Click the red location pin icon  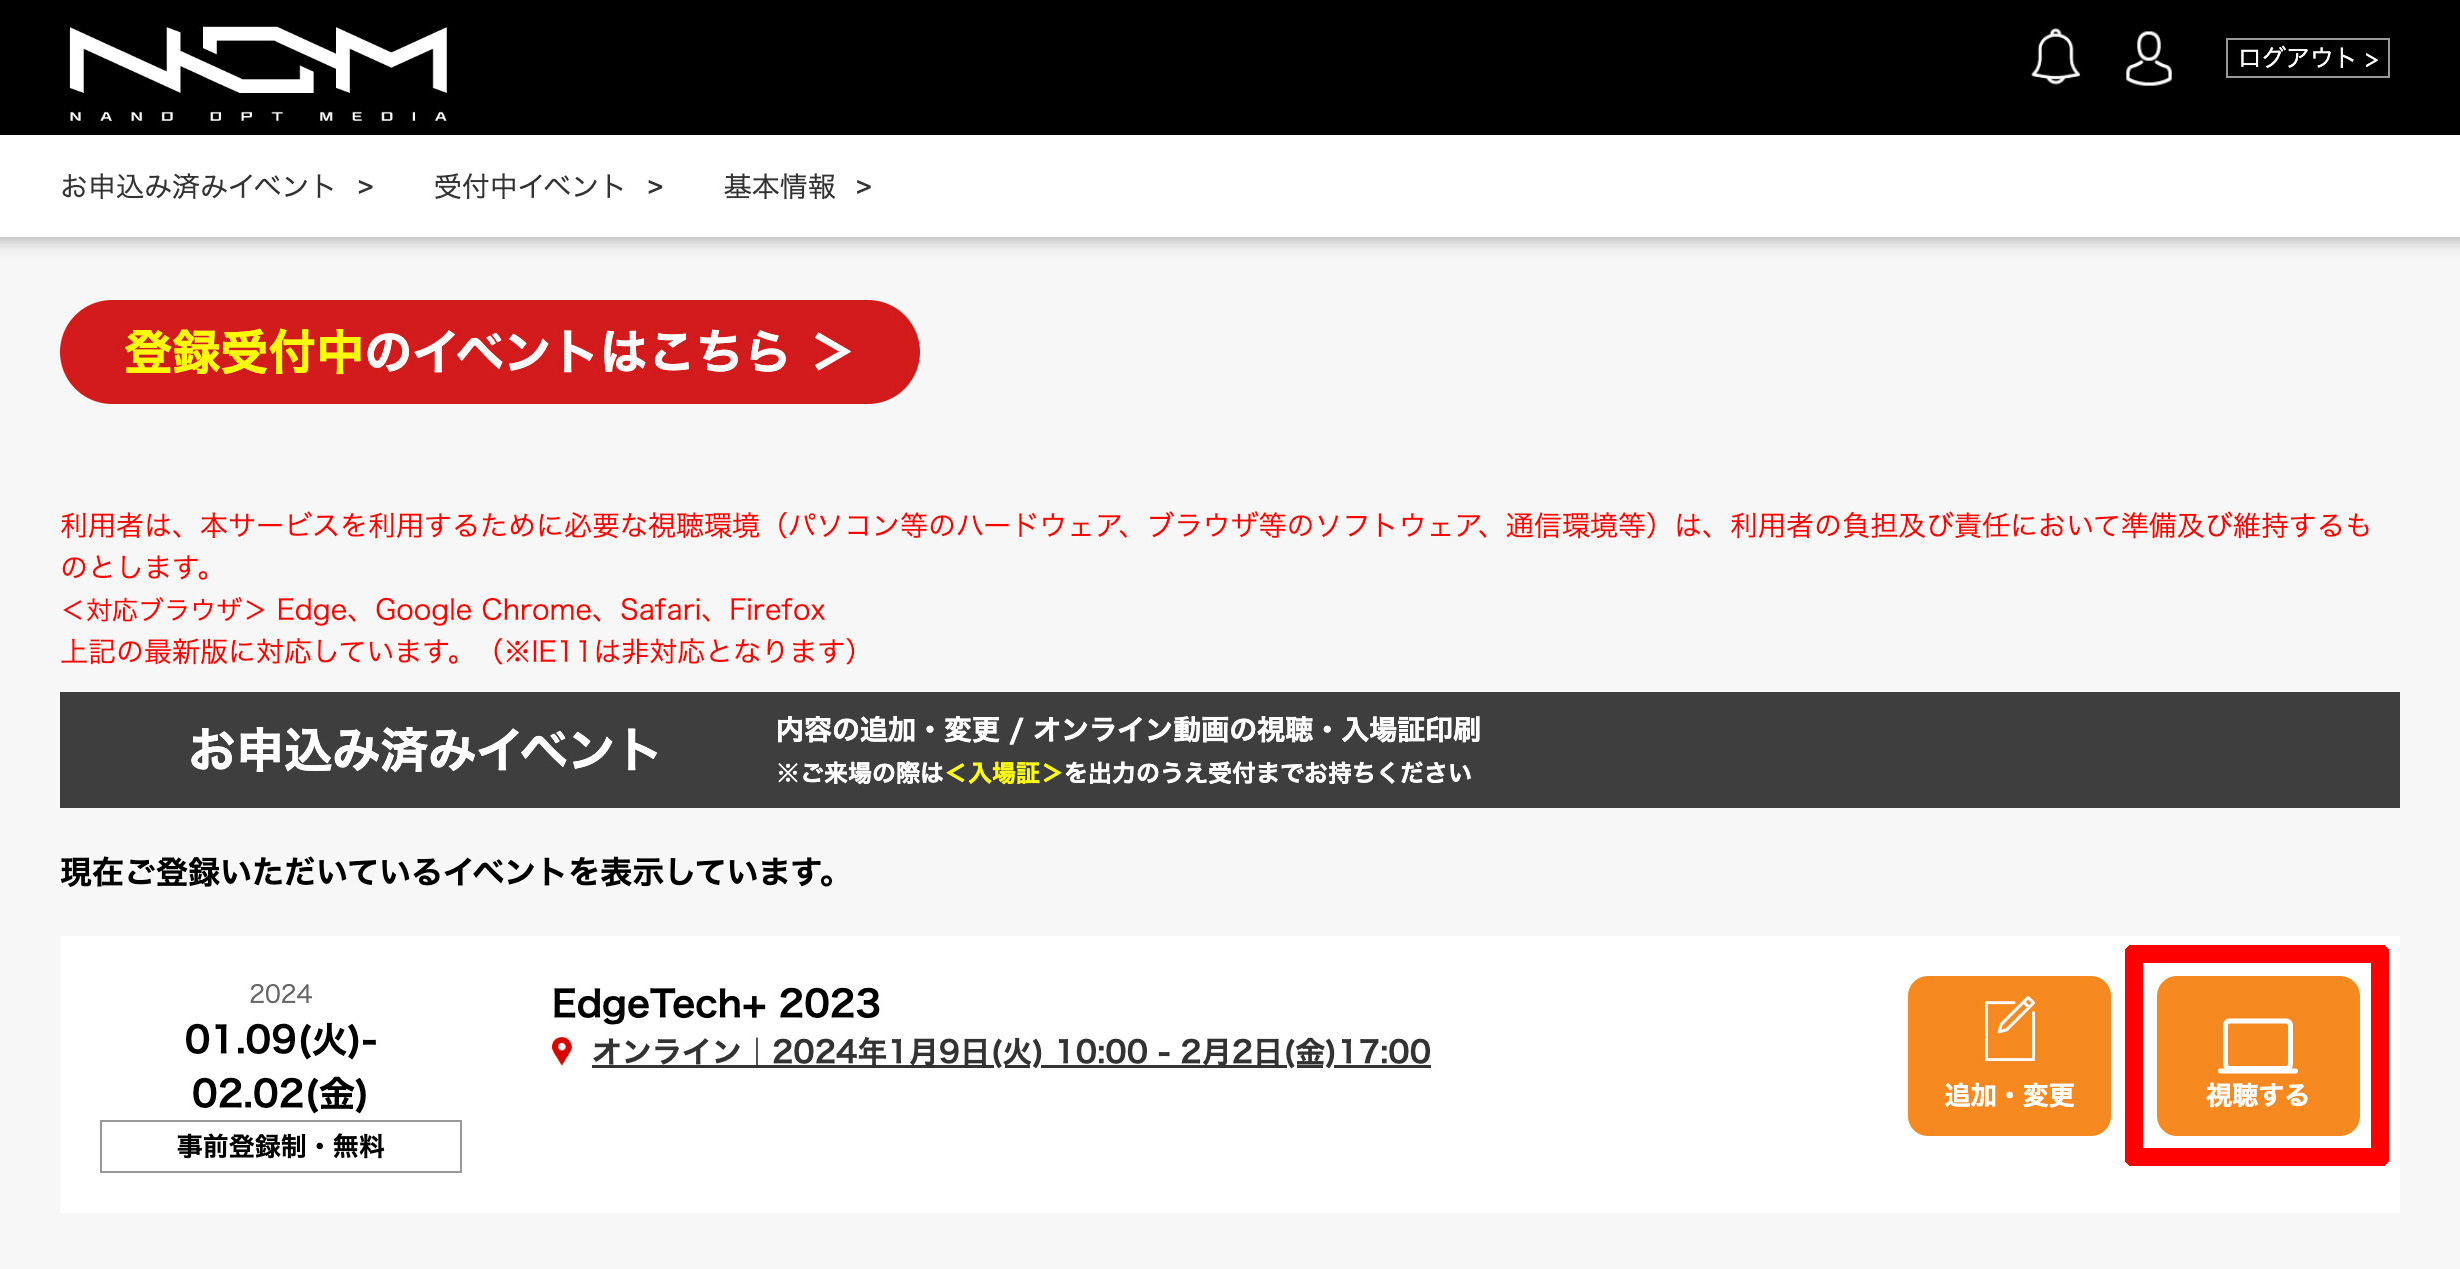point(562,1051)
